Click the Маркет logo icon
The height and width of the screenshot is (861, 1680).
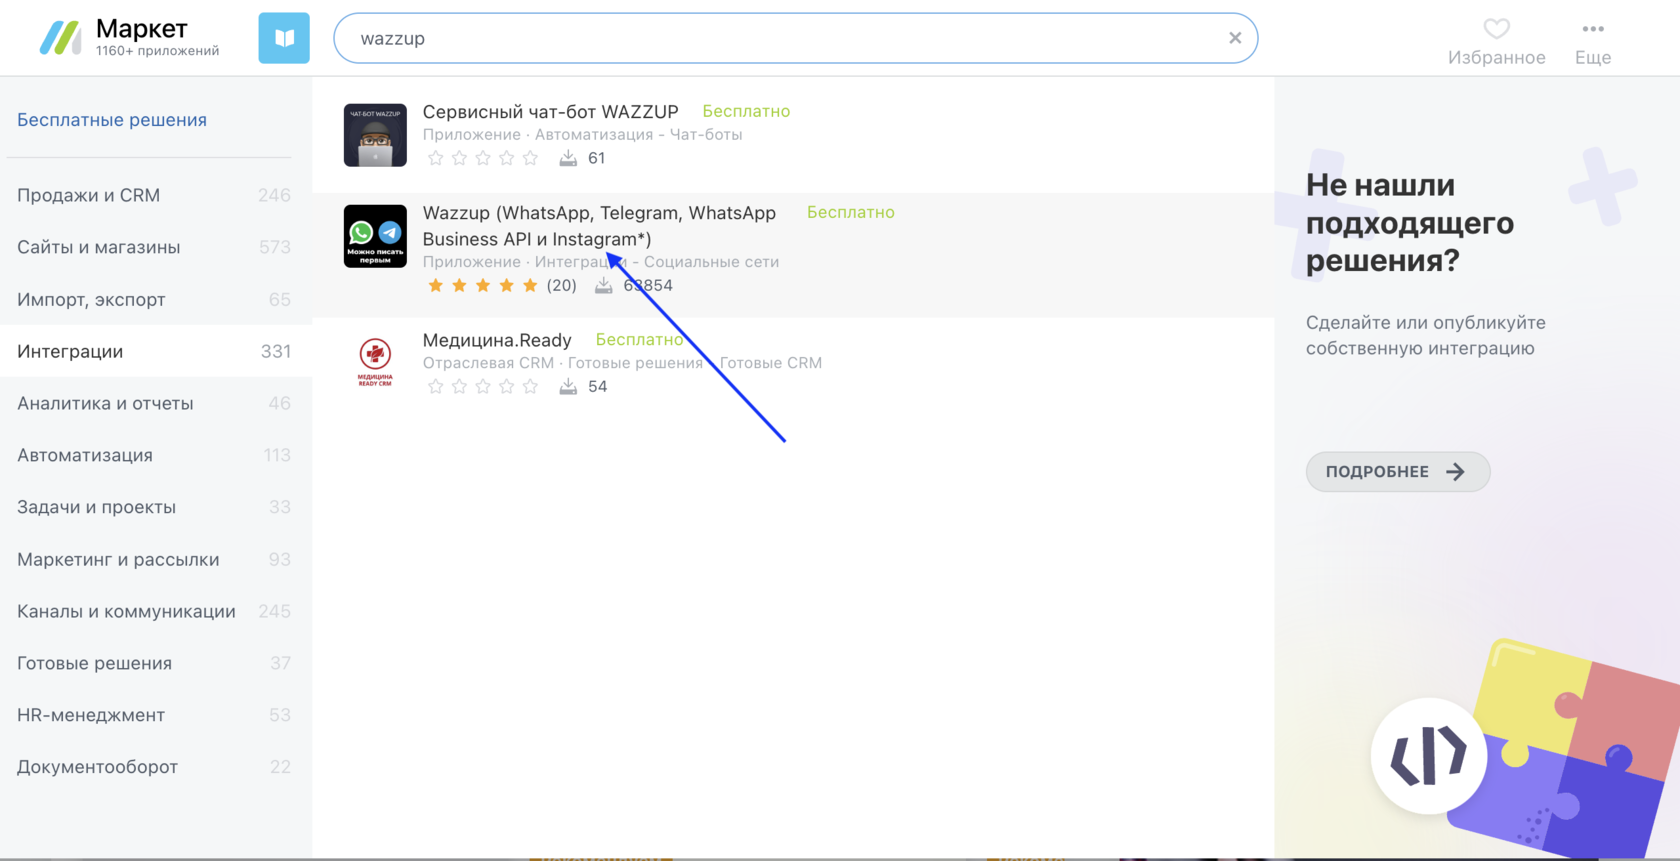pos(60,38)
